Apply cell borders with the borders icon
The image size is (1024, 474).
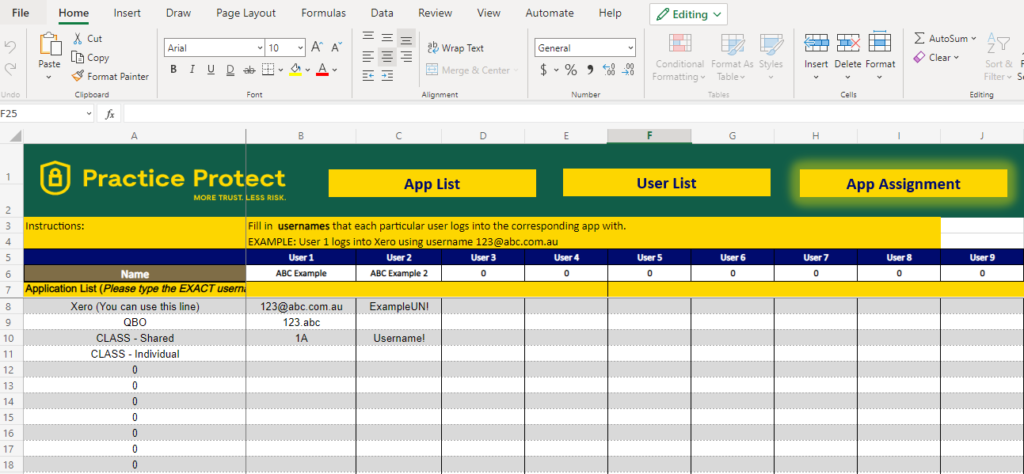pyautogui.click(x=268, y=70)
